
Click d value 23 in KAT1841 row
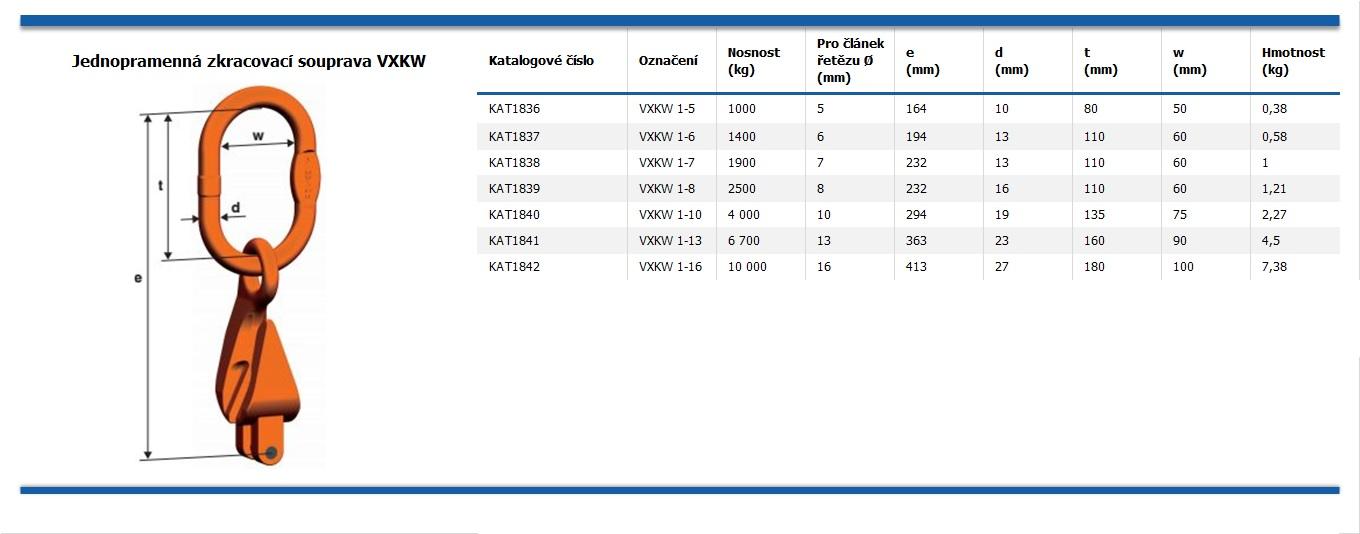(x=1002, y=240)
